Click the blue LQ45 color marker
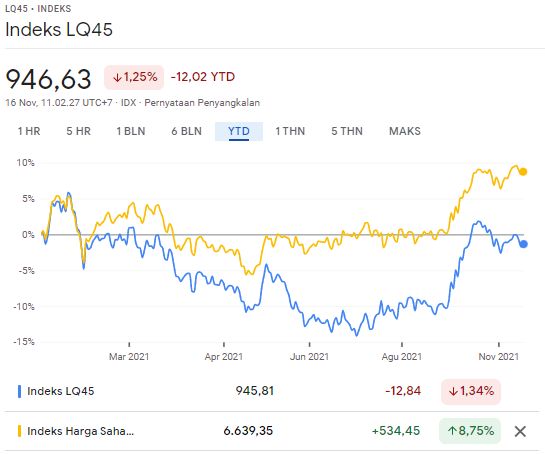 click(x=19, y=391)
